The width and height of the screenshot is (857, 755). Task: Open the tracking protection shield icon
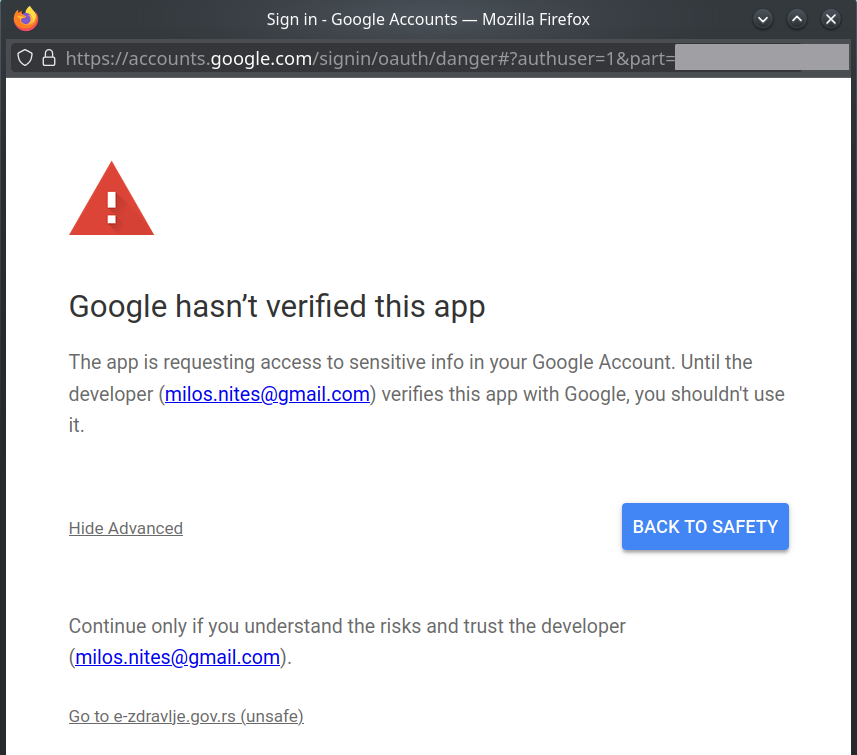pyautogui.click(x=25, y=58)
